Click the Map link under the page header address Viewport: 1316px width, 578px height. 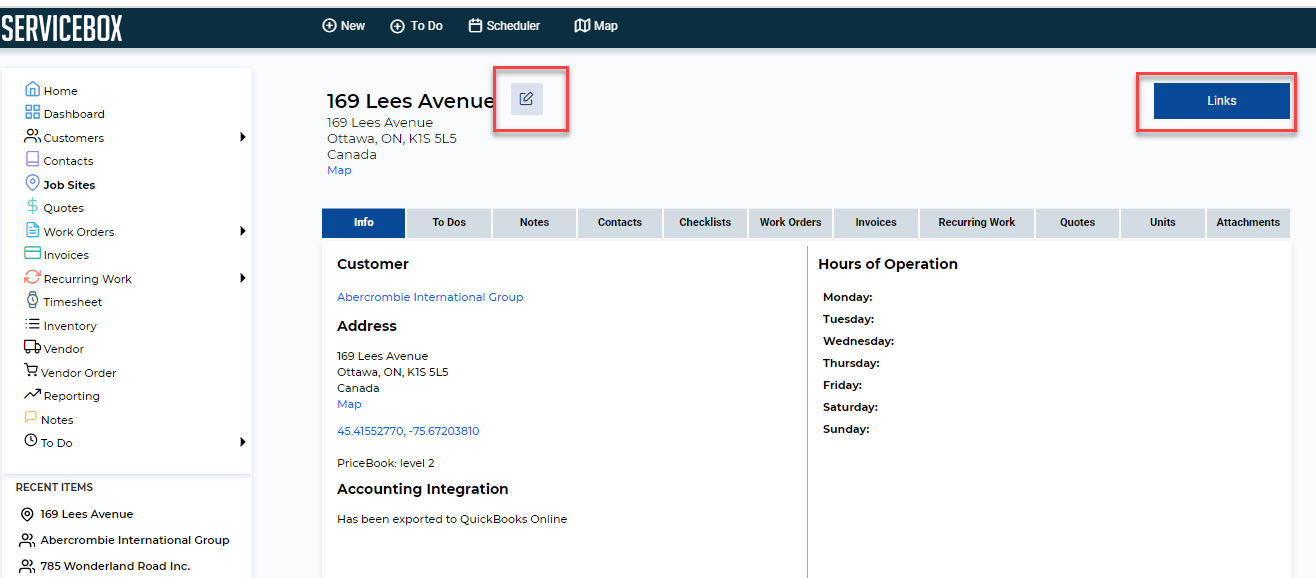[339, 170]
